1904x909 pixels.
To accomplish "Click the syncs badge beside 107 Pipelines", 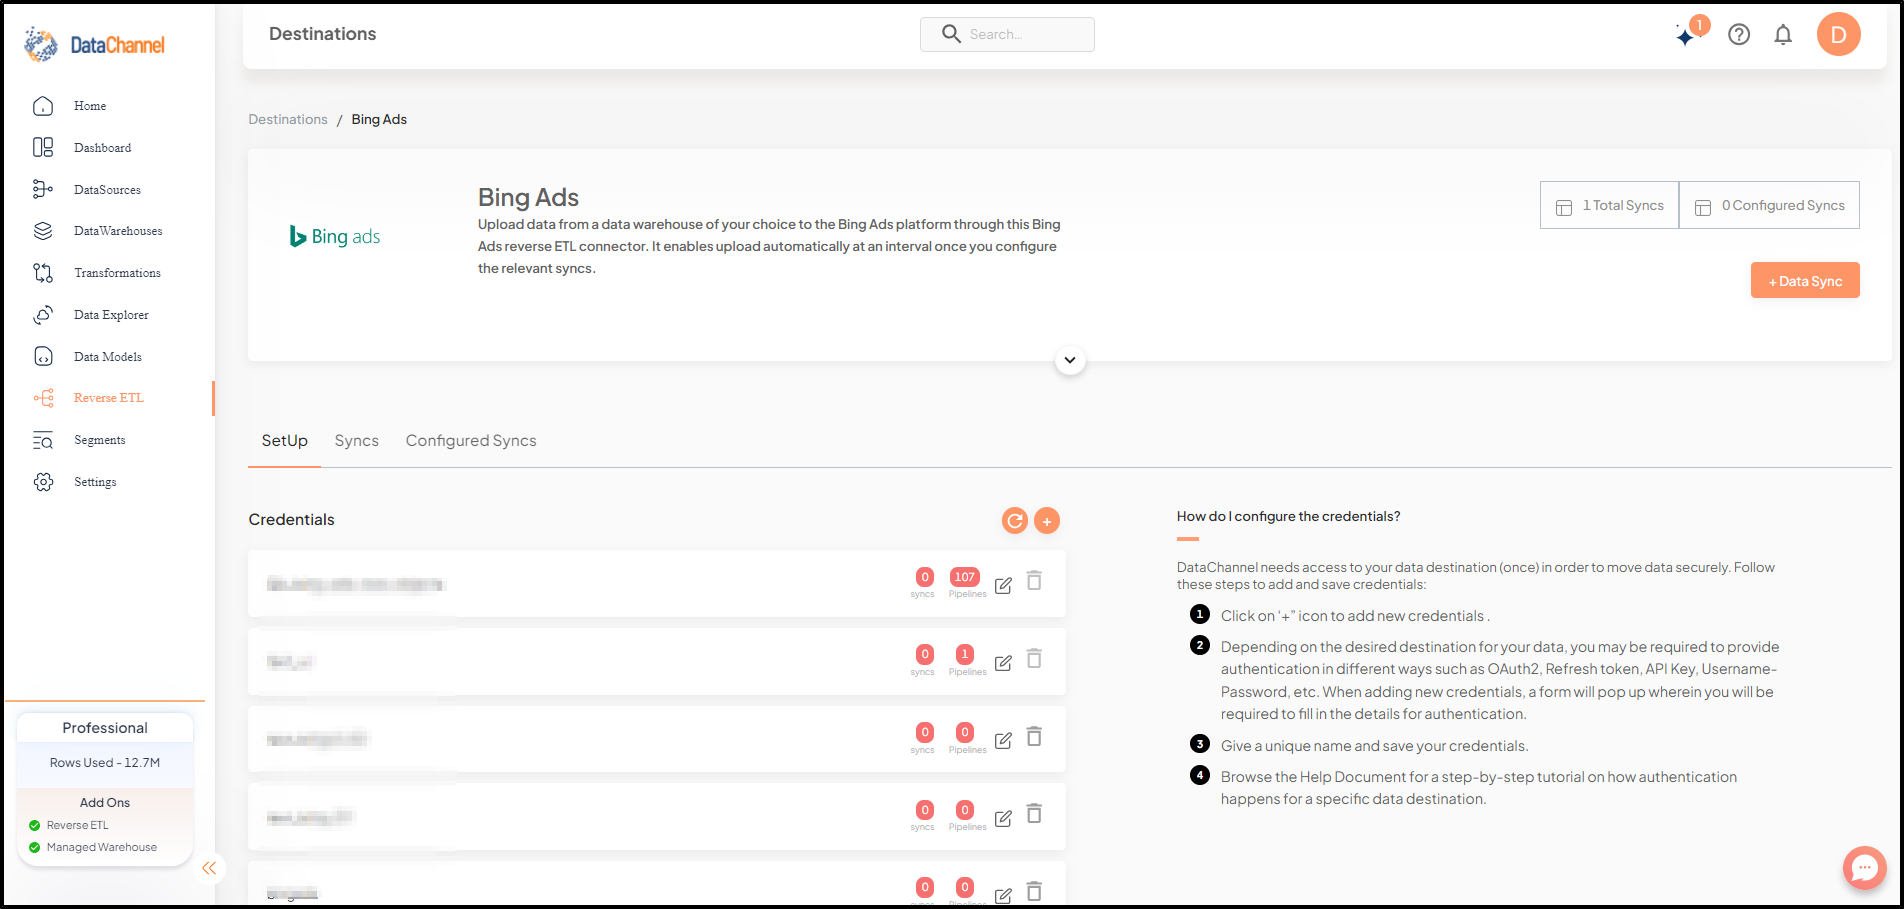I will pos(925,577).
